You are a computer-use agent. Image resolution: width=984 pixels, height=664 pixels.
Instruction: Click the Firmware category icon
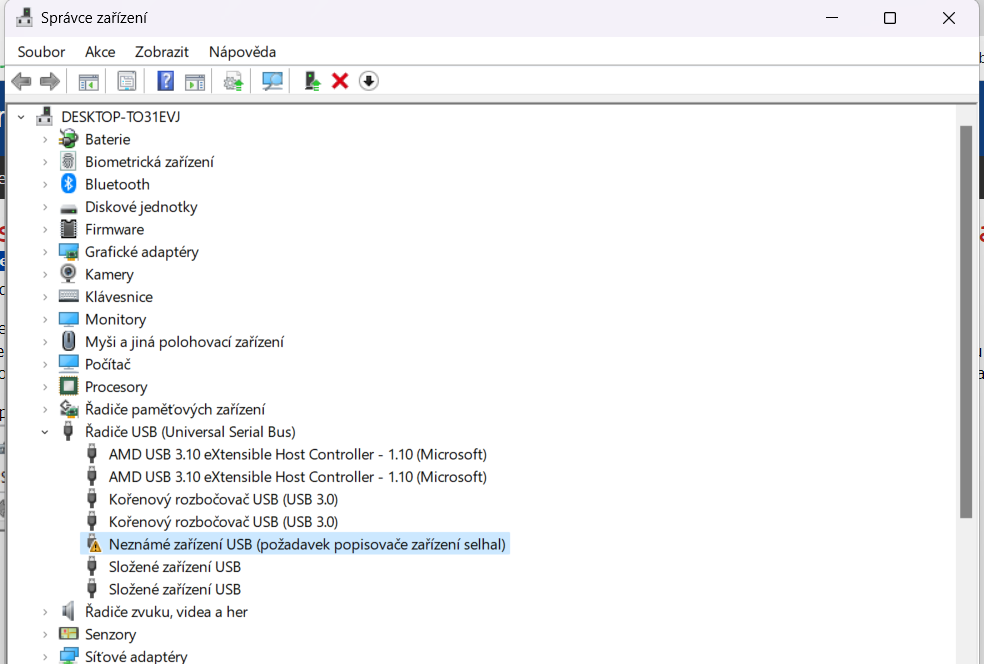point(68,229)
